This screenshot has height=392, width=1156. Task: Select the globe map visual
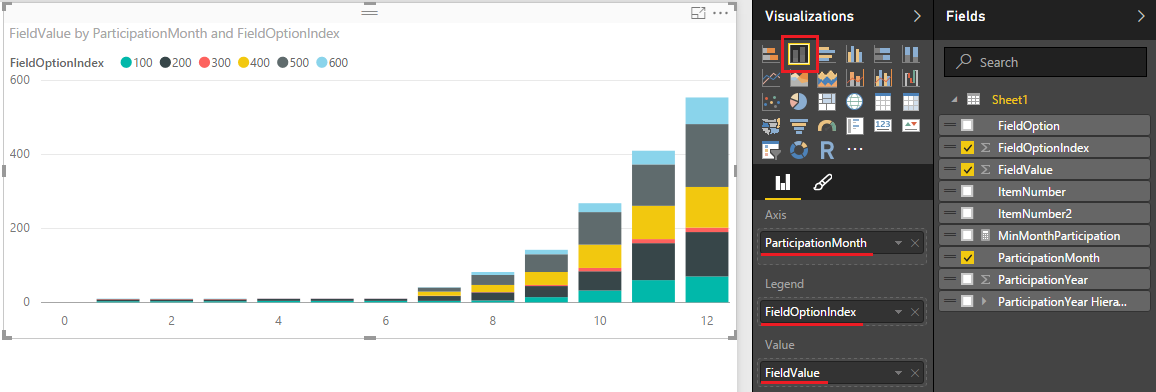(854, 102)
